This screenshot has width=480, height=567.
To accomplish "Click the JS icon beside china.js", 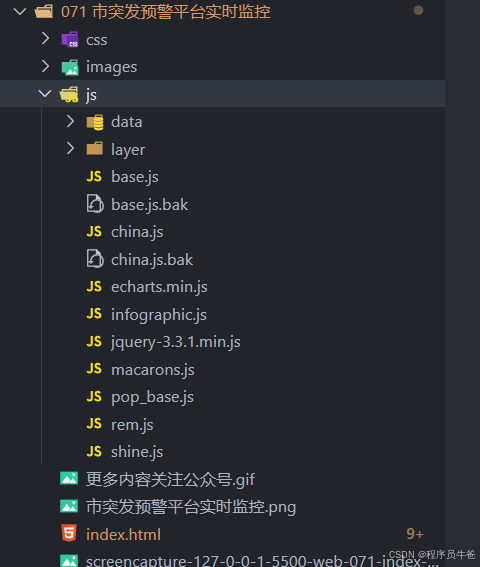I will pos(94,231).
